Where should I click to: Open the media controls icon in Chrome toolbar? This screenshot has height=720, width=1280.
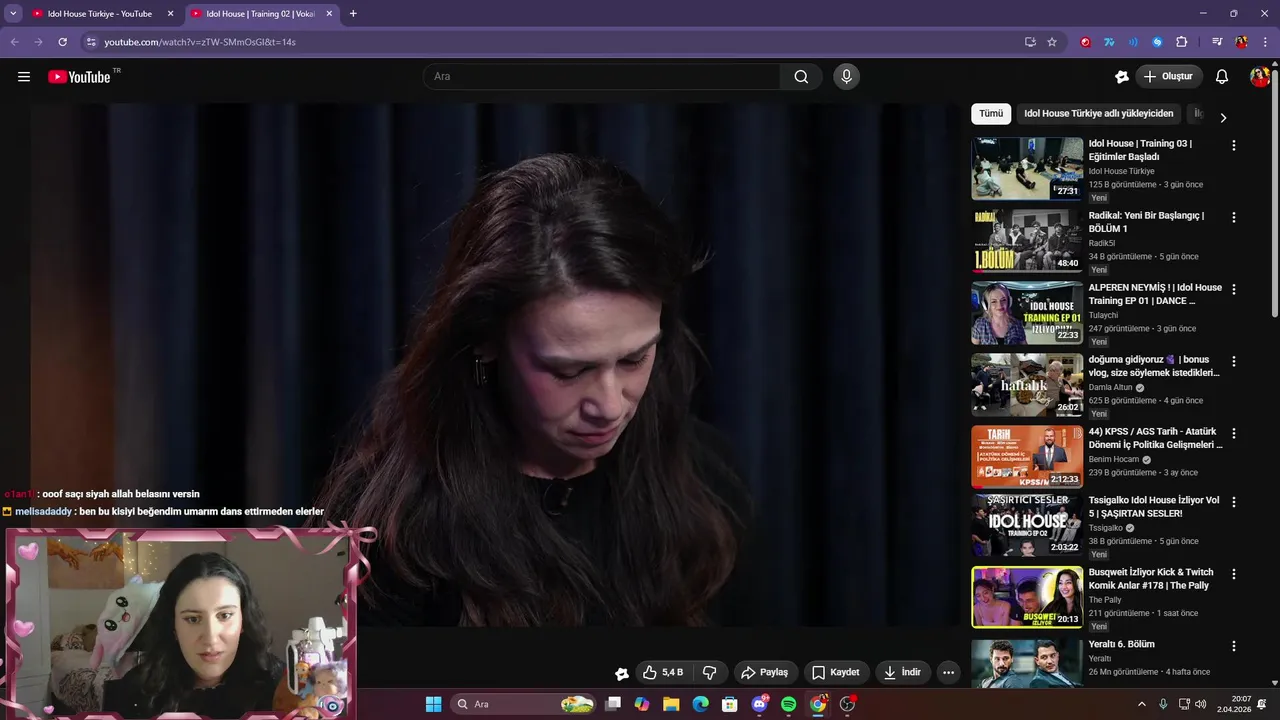(1217, 42)
